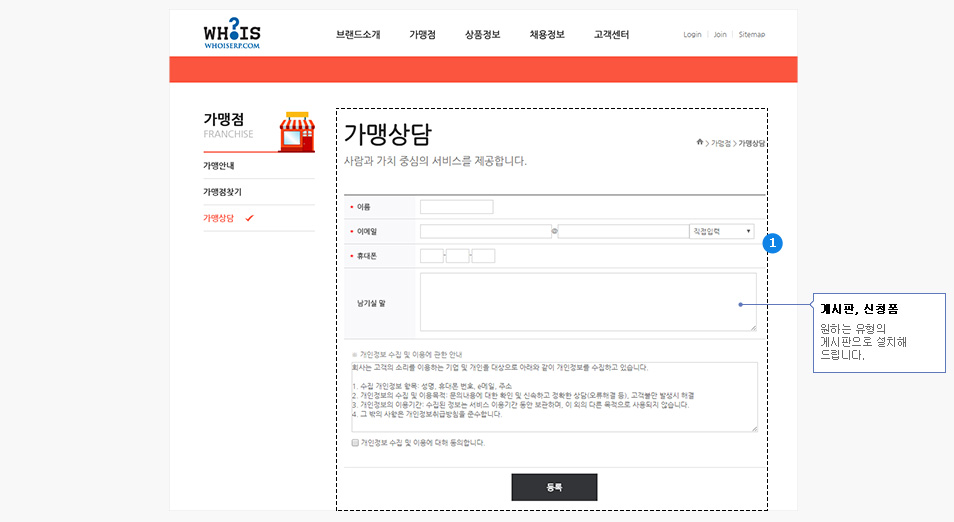Click the Login link
This screenshot has width=954, height=522.
(x=692, y=34)
